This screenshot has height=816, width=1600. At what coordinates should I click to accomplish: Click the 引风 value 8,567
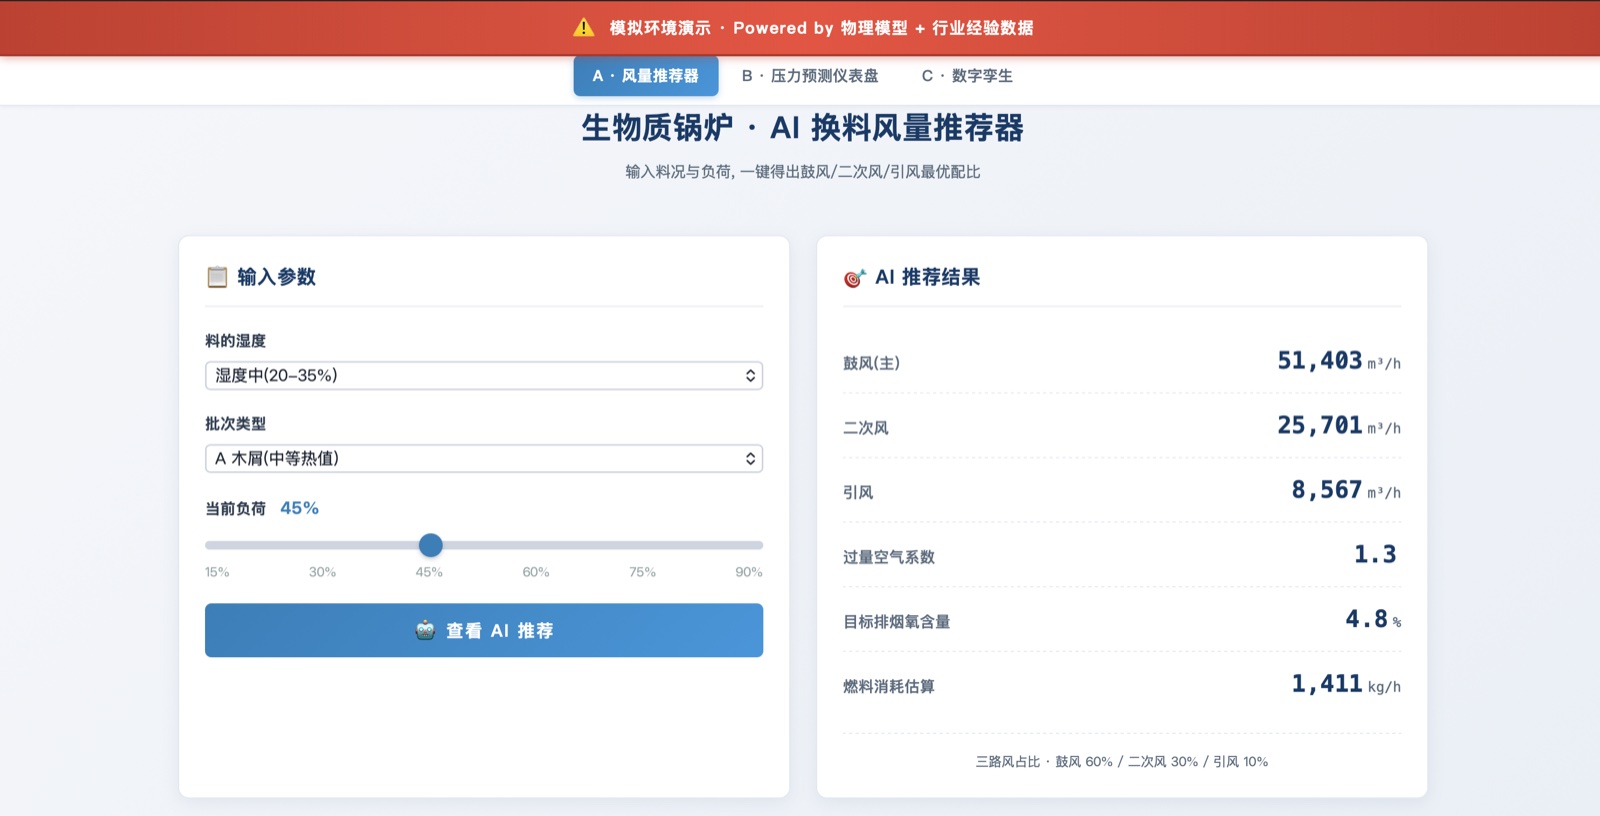point(1327,490)
